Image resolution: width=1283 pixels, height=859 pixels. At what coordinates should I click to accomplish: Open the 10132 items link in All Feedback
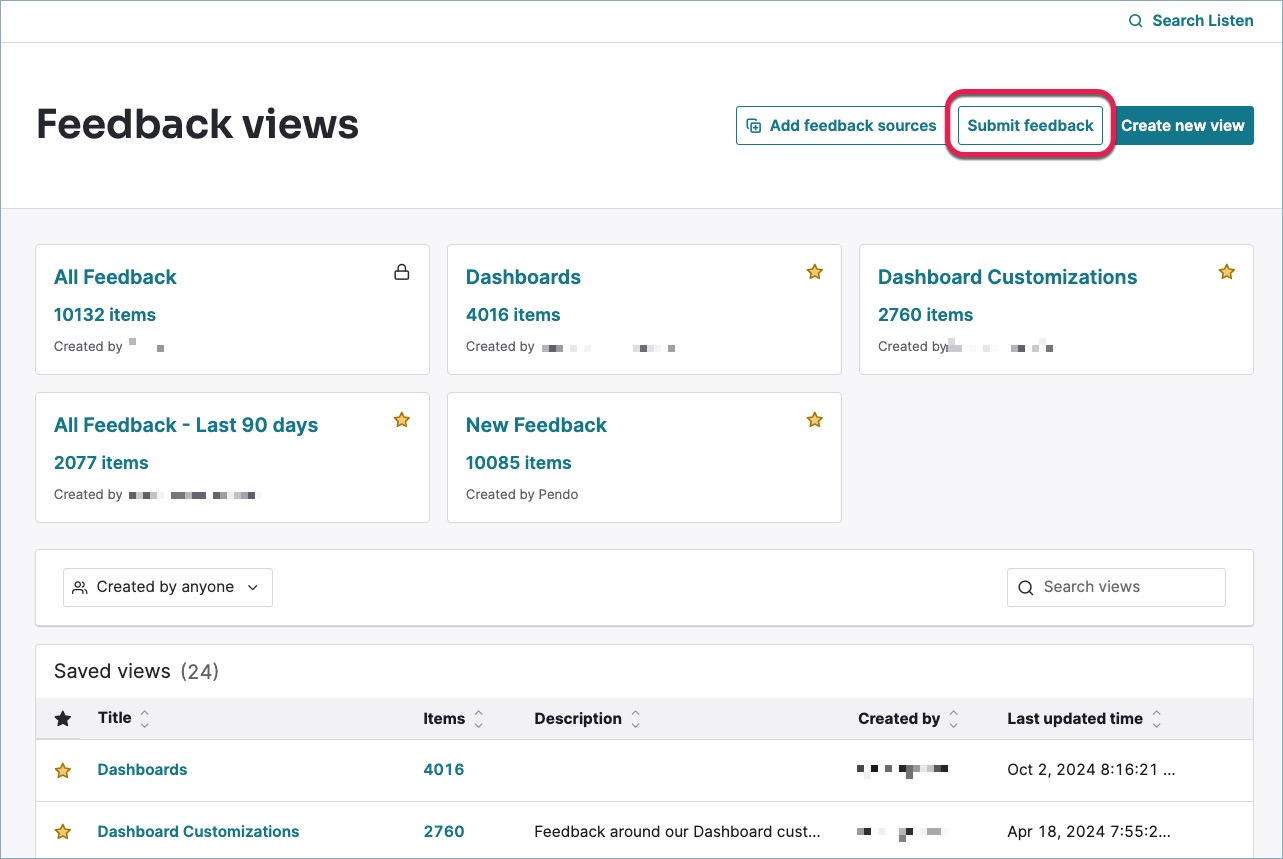(x=105, y=315)
